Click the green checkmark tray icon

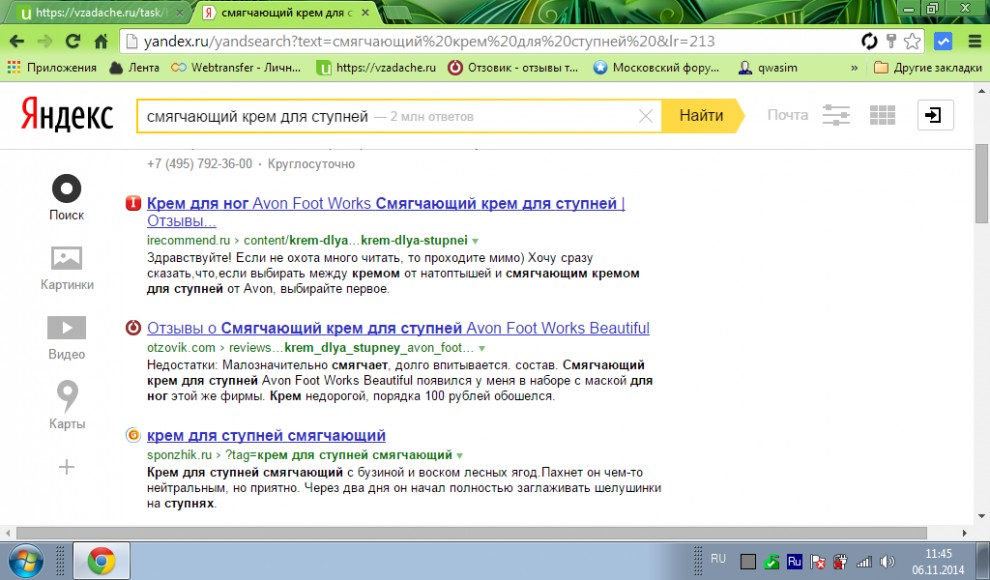coord(771,561)
